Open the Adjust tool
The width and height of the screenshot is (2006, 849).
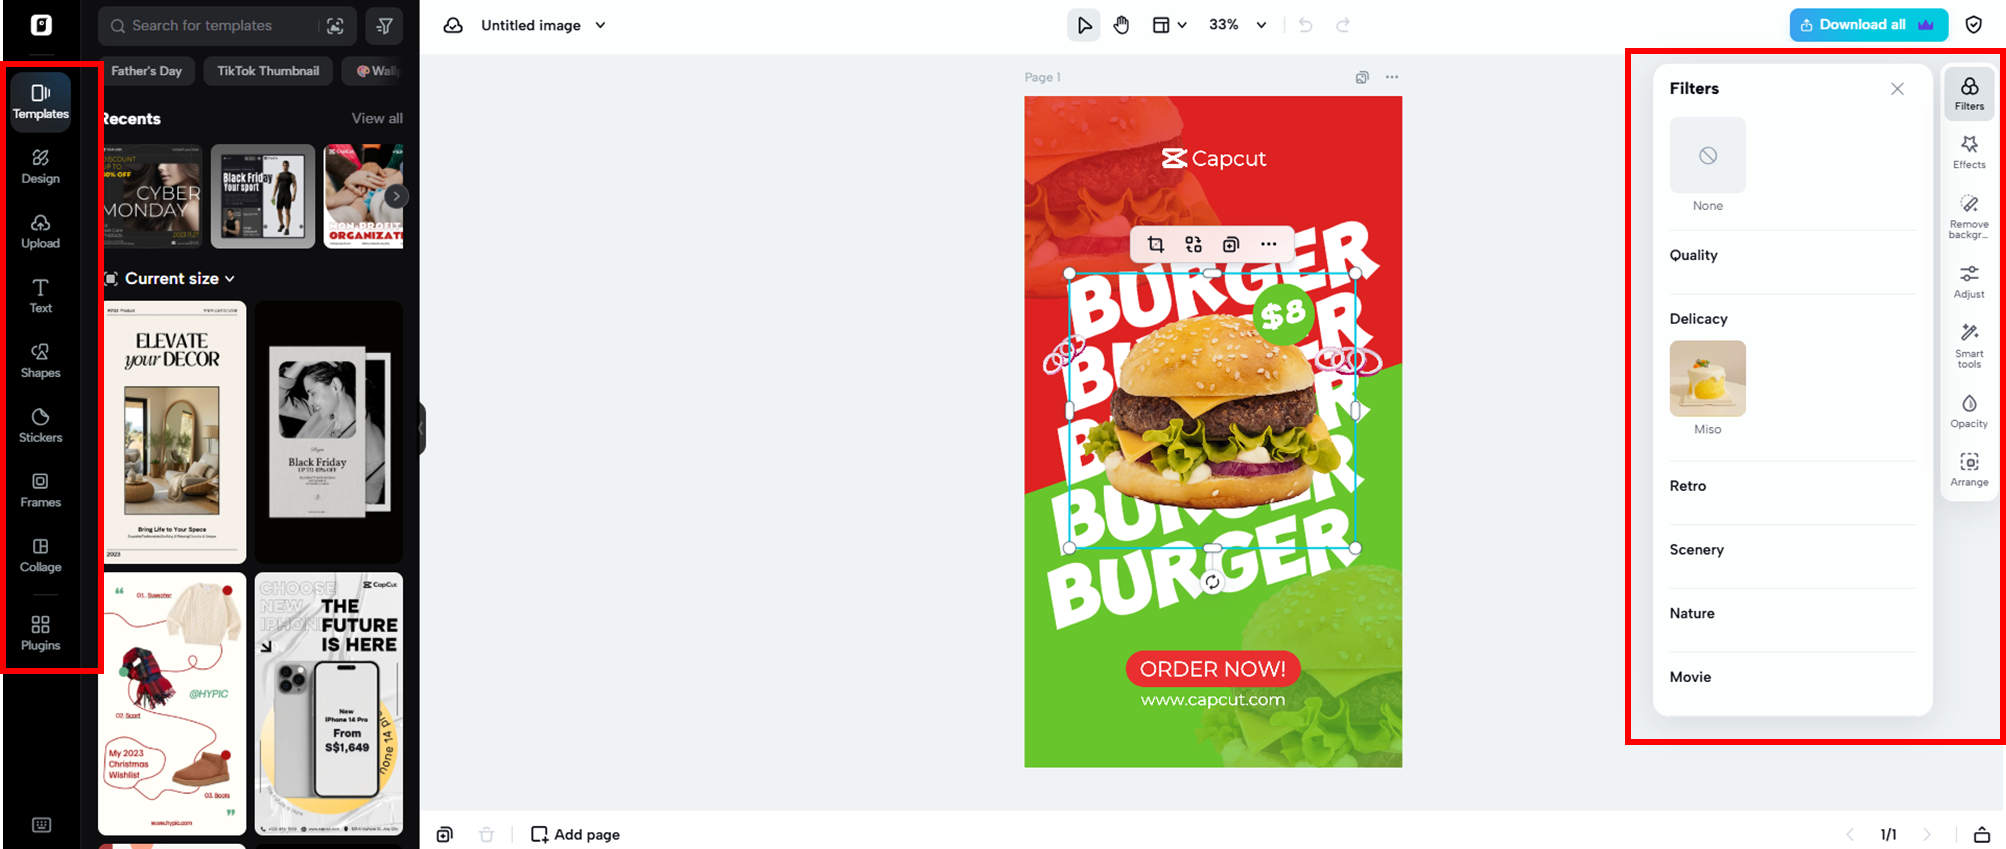(x=1969, y=281)
